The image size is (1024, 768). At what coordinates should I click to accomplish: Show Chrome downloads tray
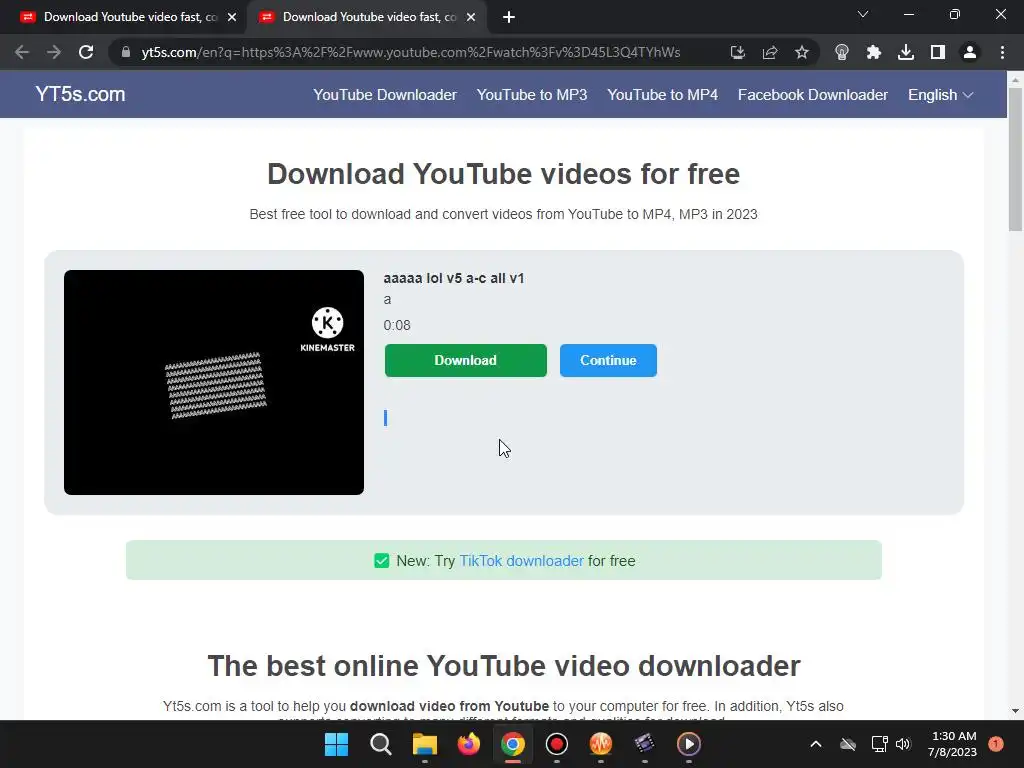pyautogui.click(x=905, y=52)
